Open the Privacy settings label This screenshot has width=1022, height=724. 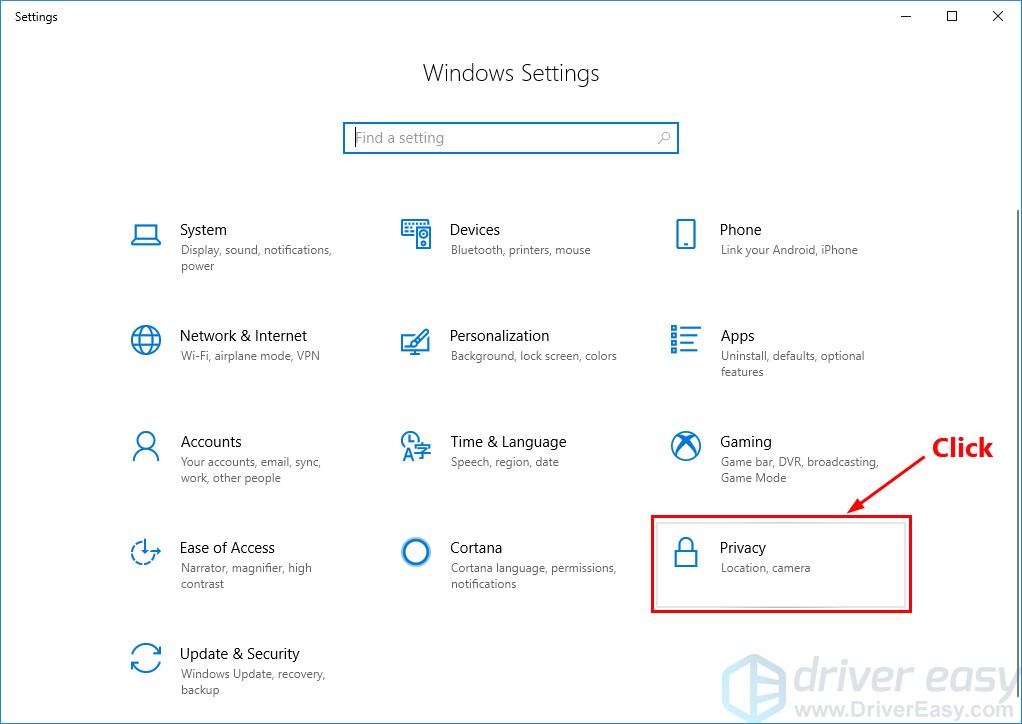[x=743, y=548]
